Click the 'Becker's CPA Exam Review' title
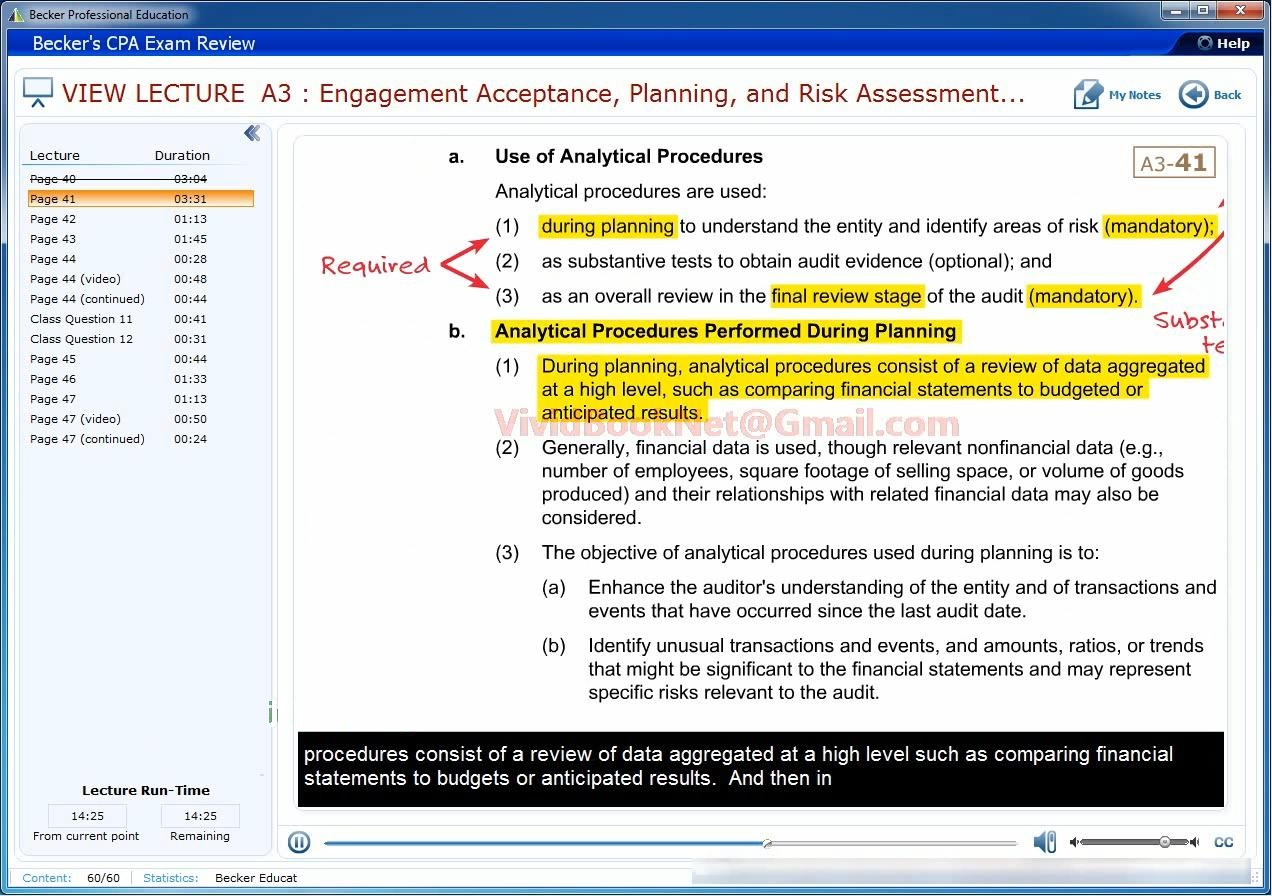Screen dimensions: 1272x896 tap(144, 43)
